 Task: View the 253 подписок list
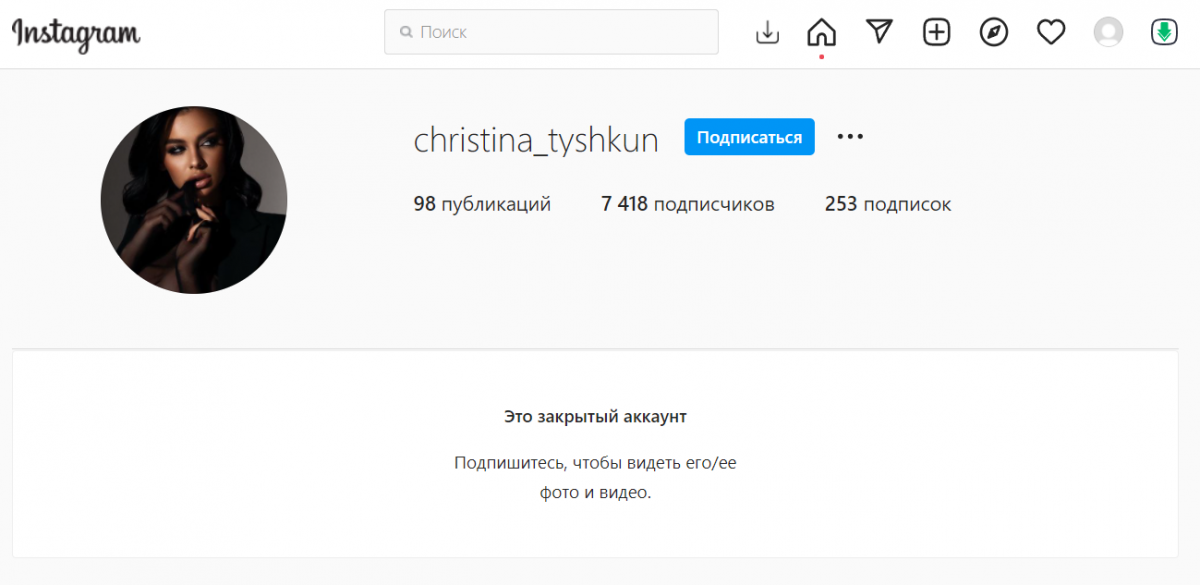tap(888, 204)
